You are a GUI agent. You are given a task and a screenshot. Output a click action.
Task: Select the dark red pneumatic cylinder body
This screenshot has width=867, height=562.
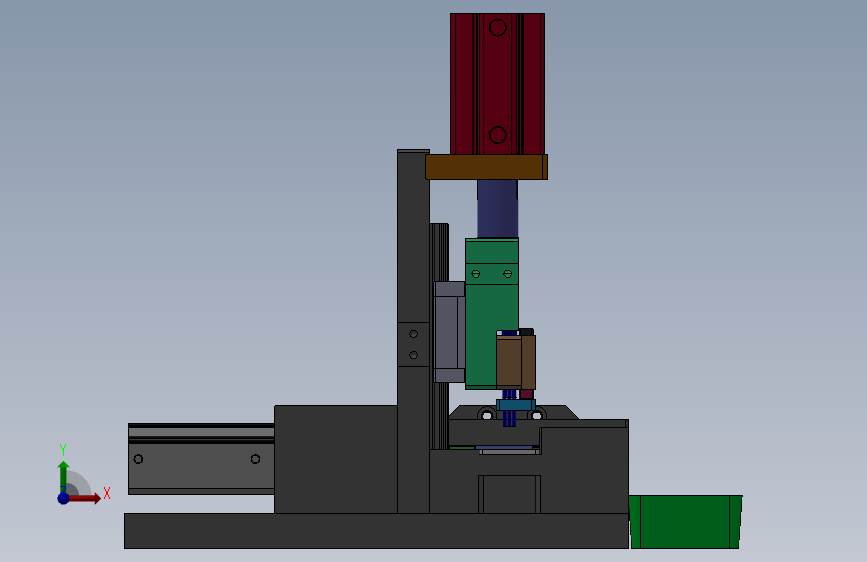coord(498,84)
